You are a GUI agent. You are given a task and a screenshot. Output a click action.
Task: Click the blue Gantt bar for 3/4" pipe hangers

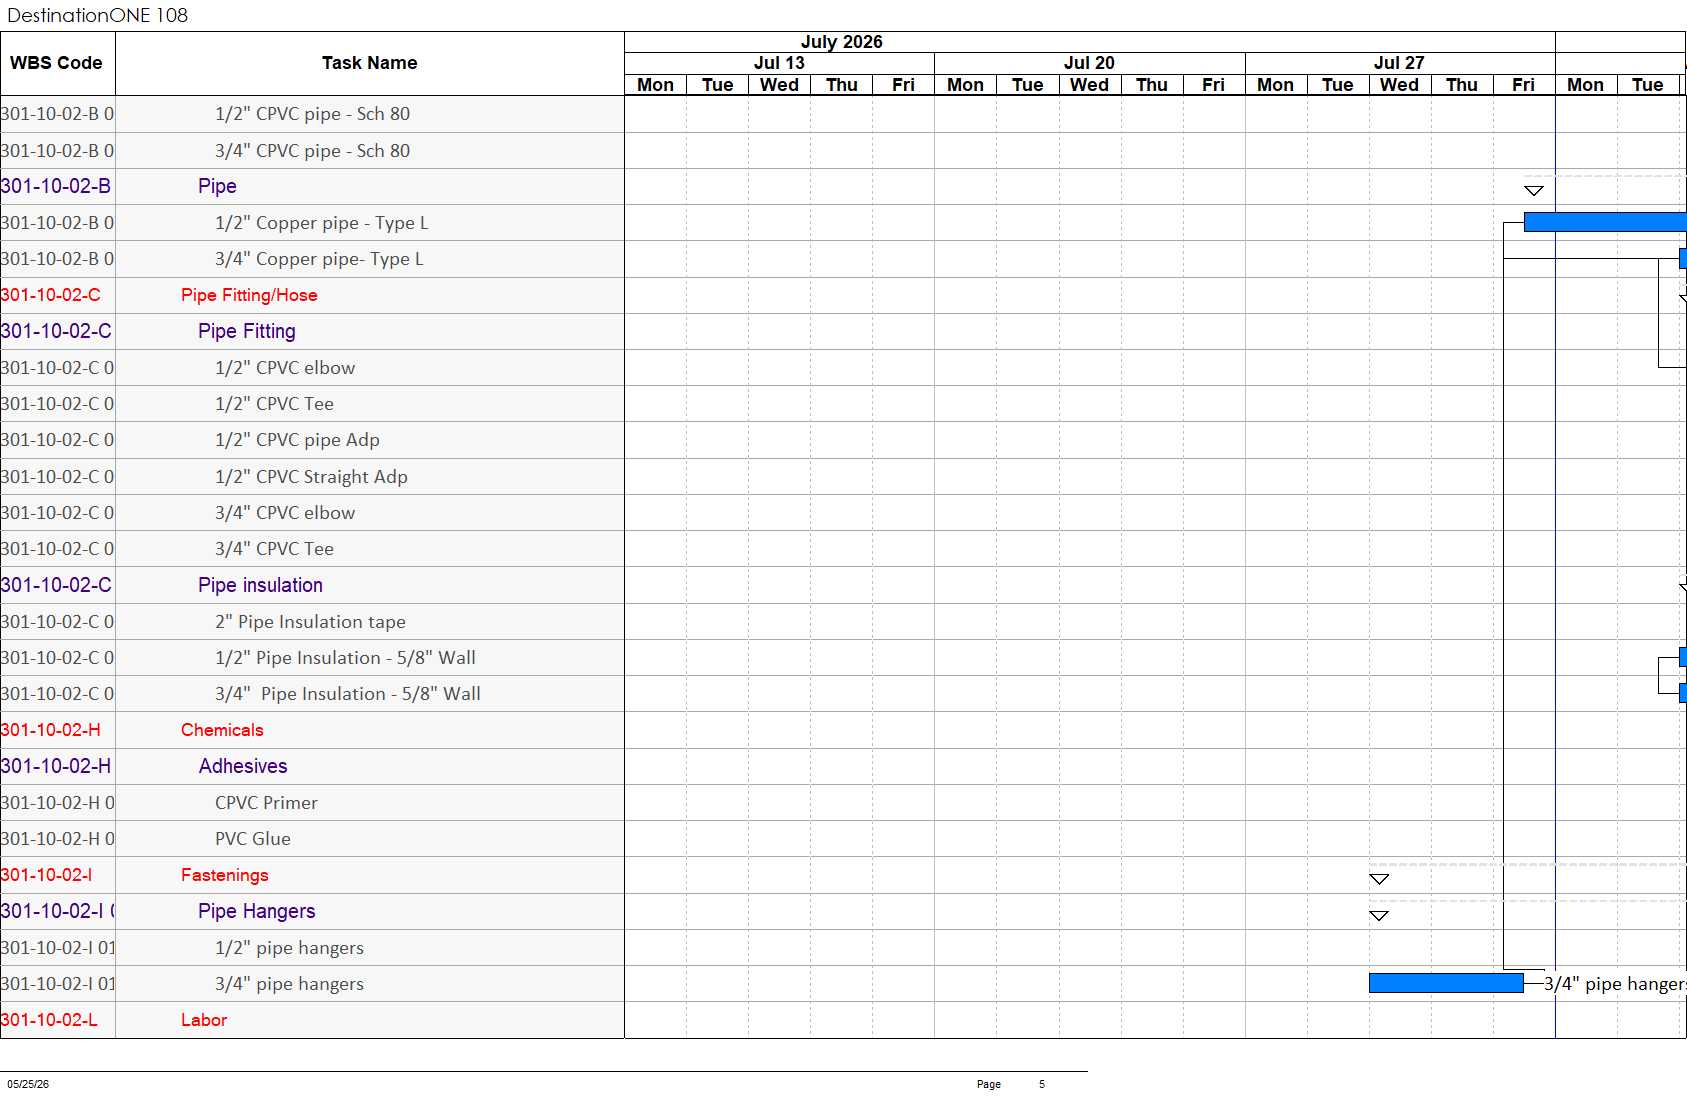1446,983
